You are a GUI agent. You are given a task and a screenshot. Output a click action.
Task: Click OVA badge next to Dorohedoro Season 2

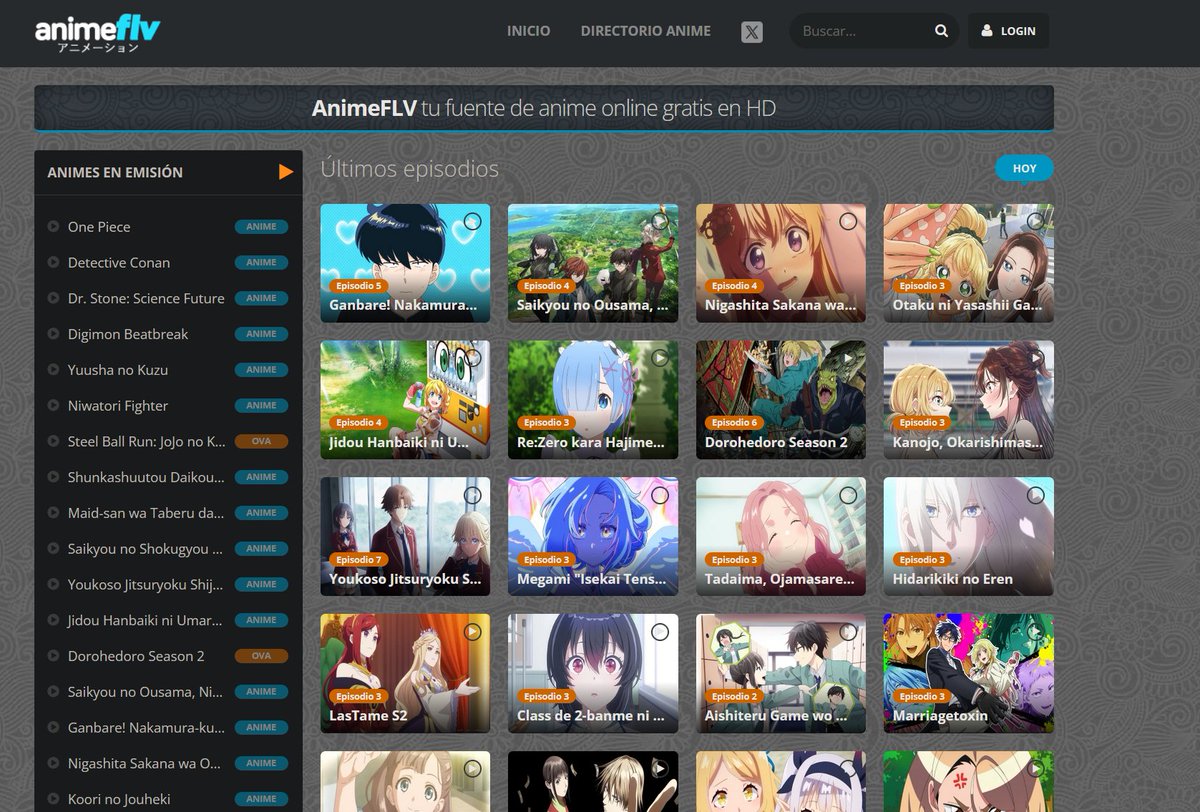261,656
